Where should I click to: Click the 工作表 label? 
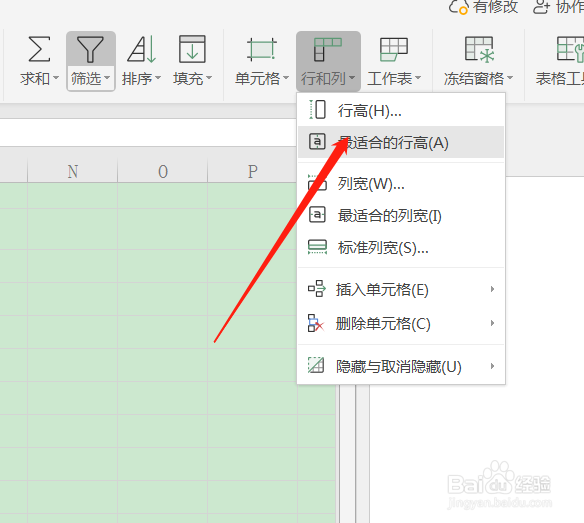pyautogui.click(x=390, y=79)
